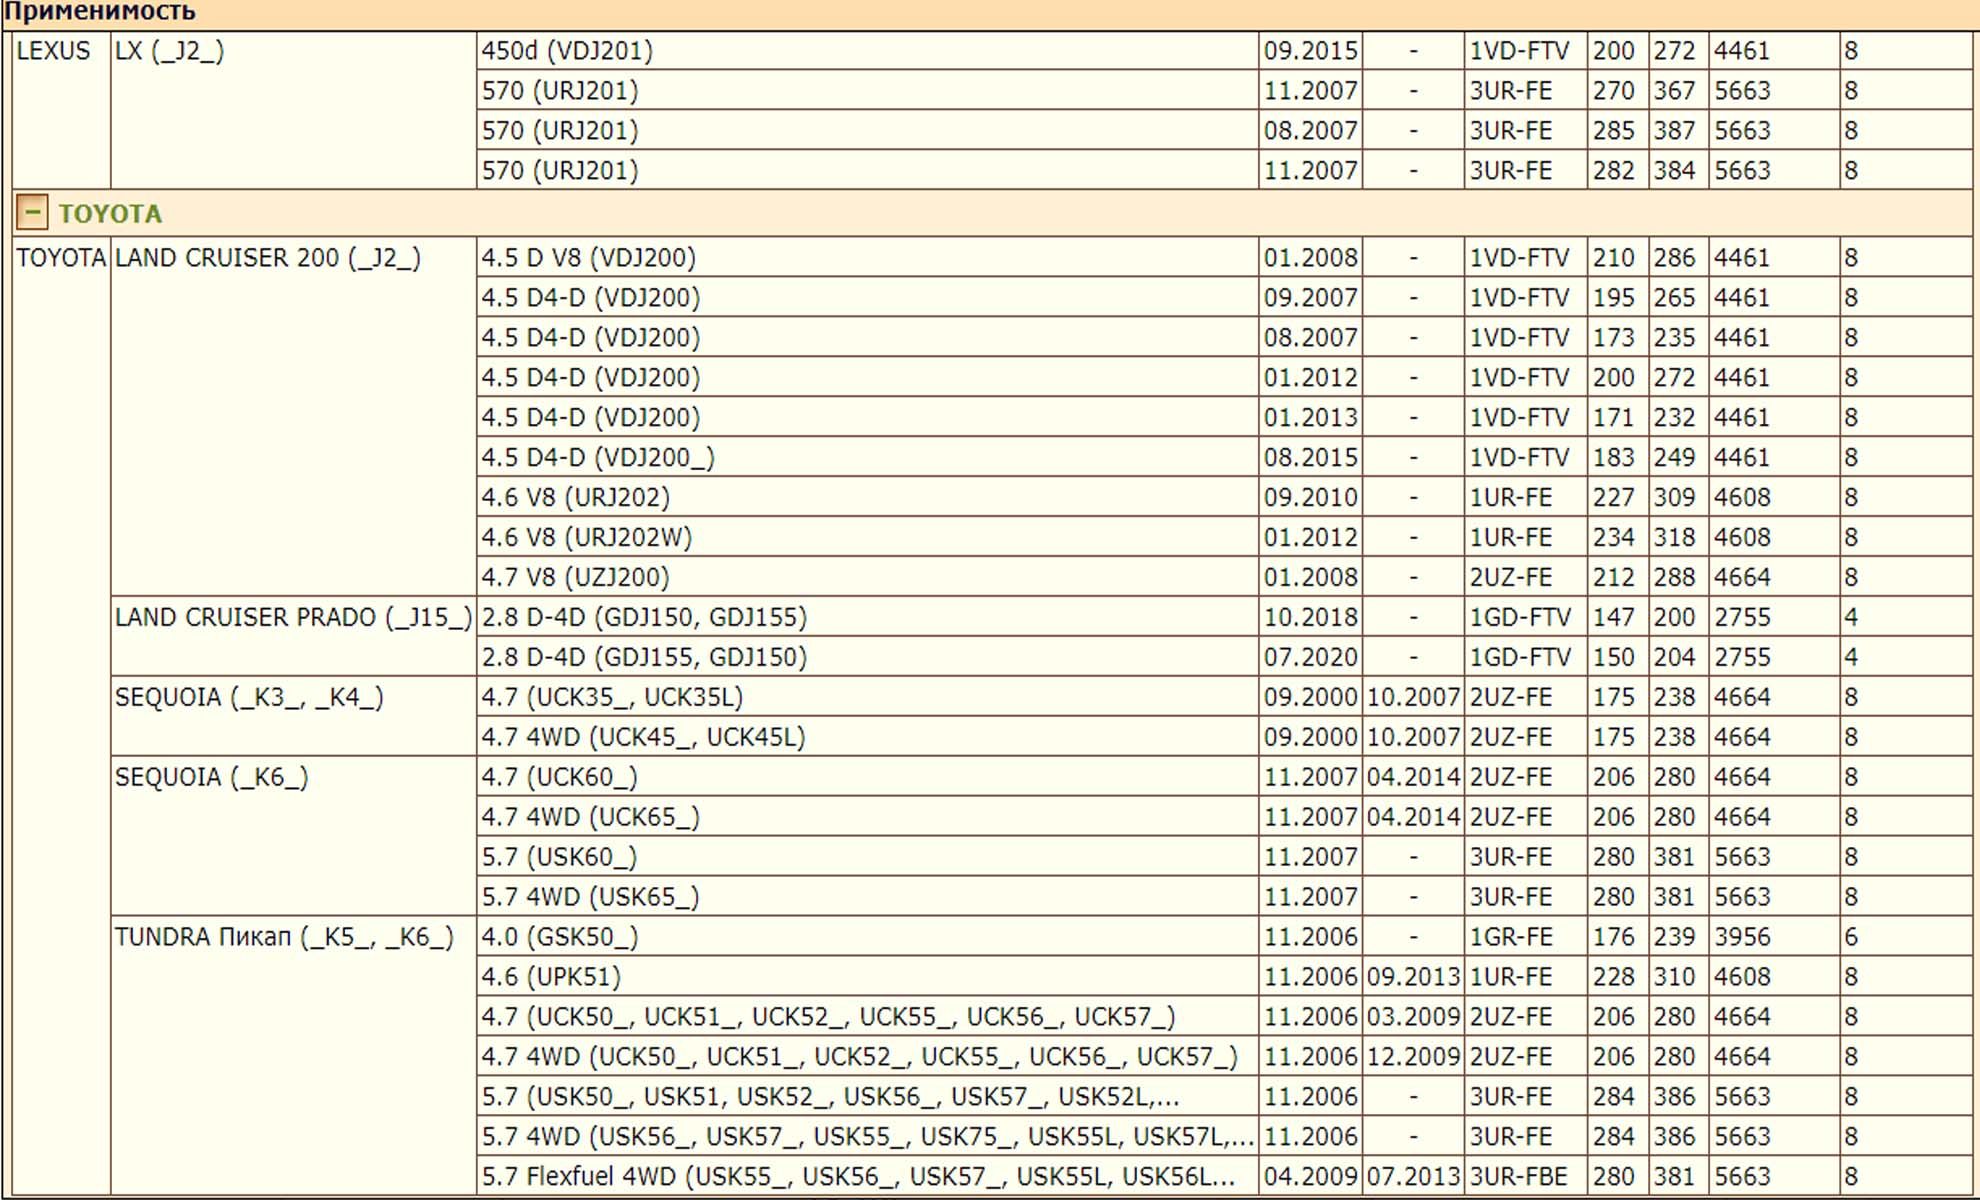1980x1200 pixels.
Task: Select 4.7 V8 (UZJ200) row
Action: 1224,578
